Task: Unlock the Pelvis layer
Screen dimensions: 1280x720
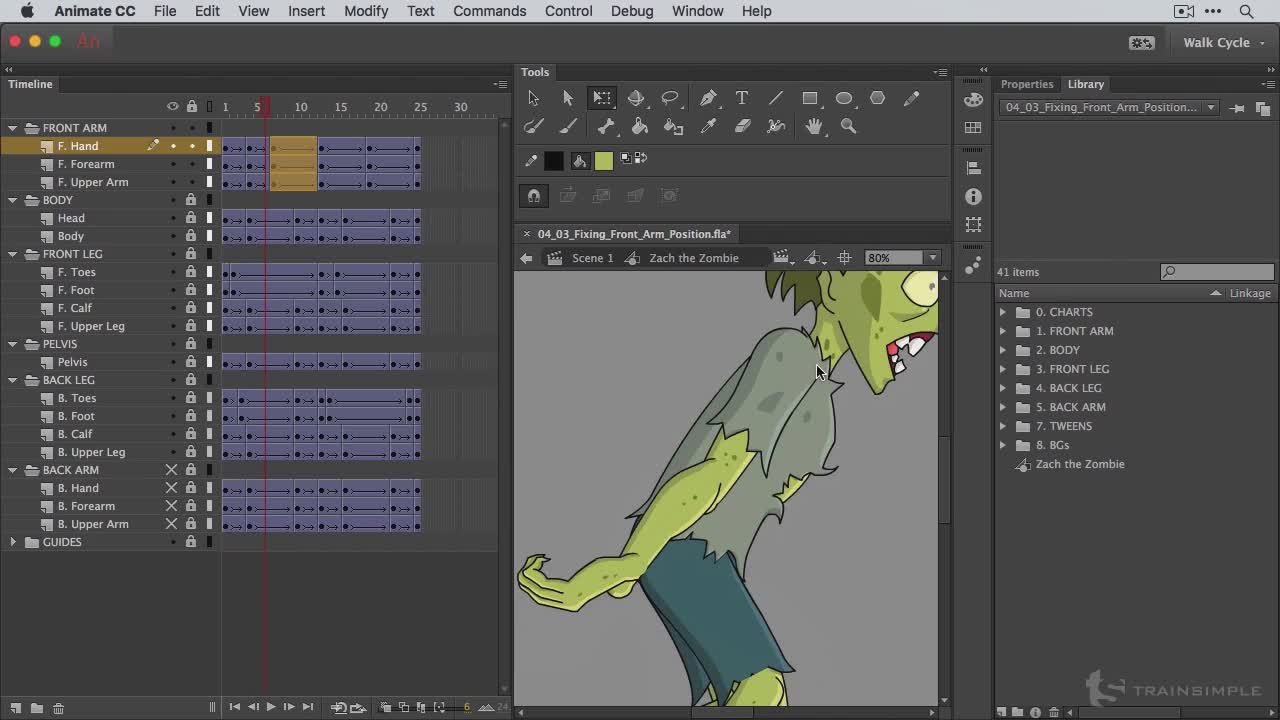Action: click(191, 362)
